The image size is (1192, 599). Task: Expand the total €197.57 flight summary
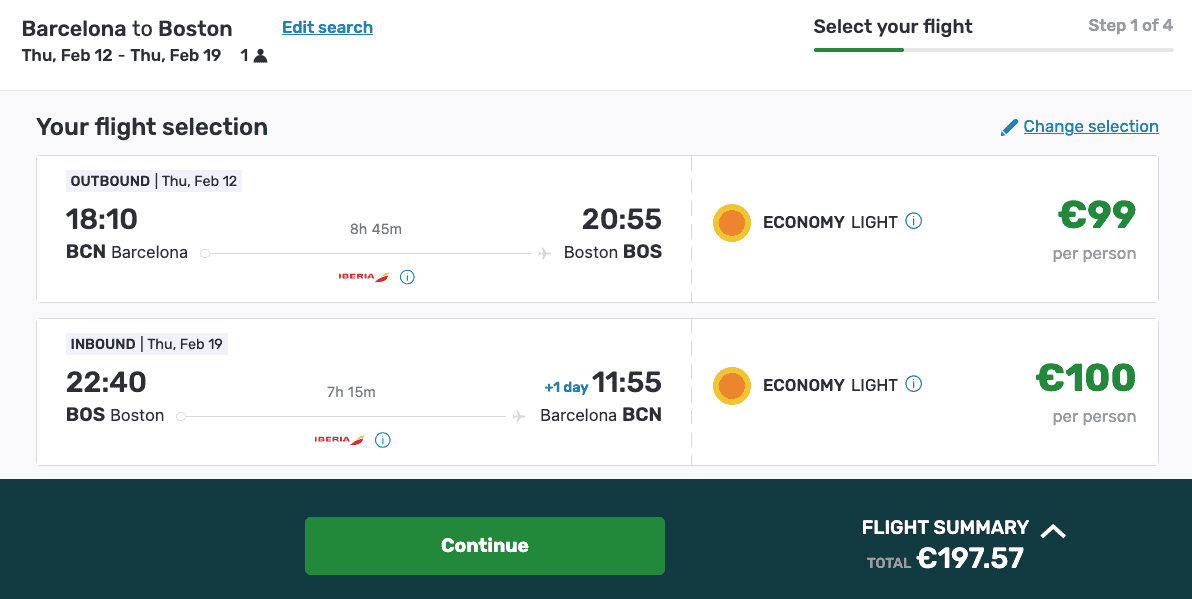(970, 558)
